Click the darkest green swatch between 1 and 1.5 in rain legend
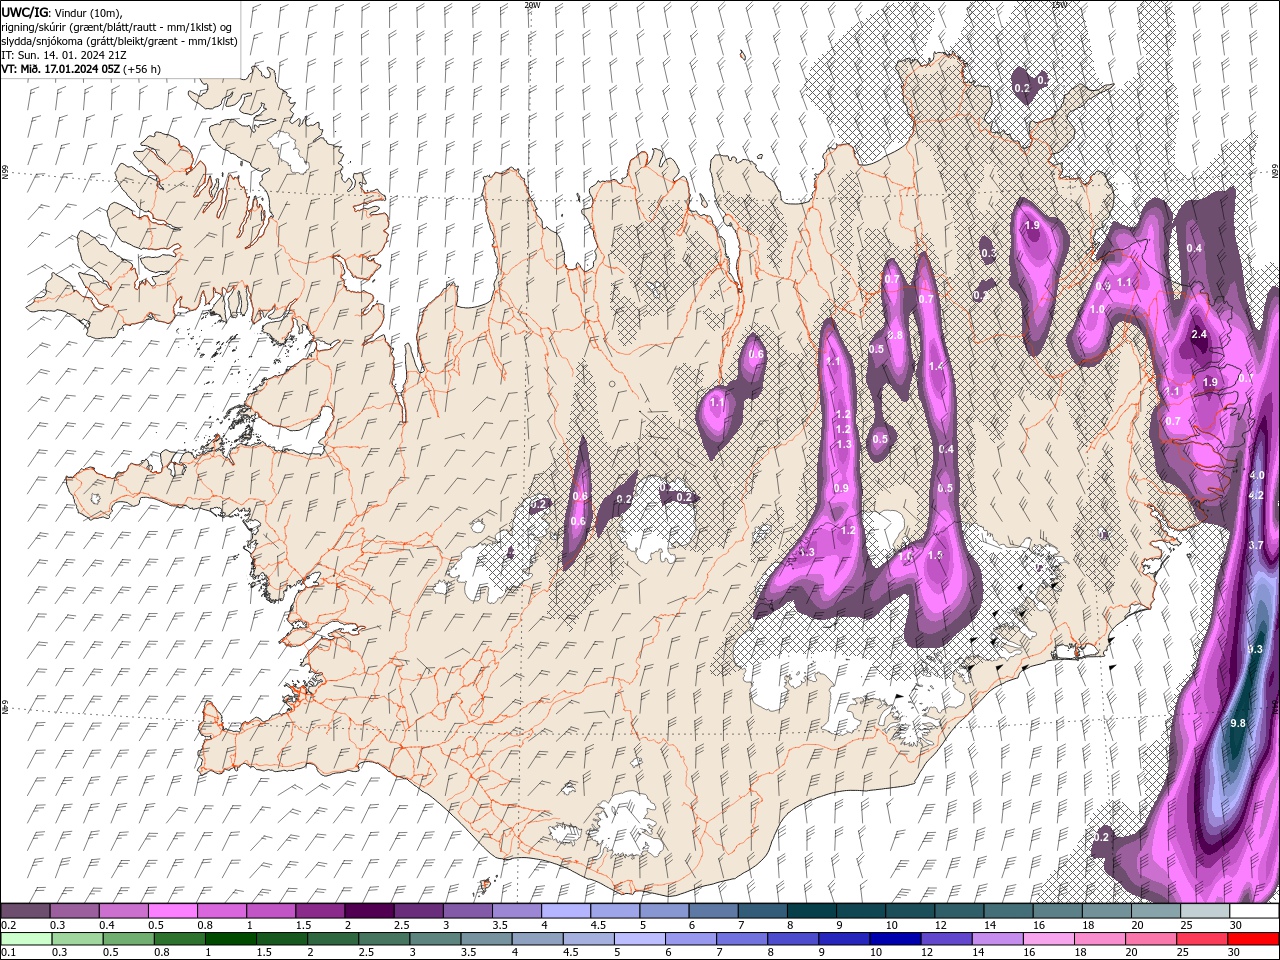Image resolution: width=1280 pixels, height=960 pixels. pyautogui.click(x=230, y=939)
